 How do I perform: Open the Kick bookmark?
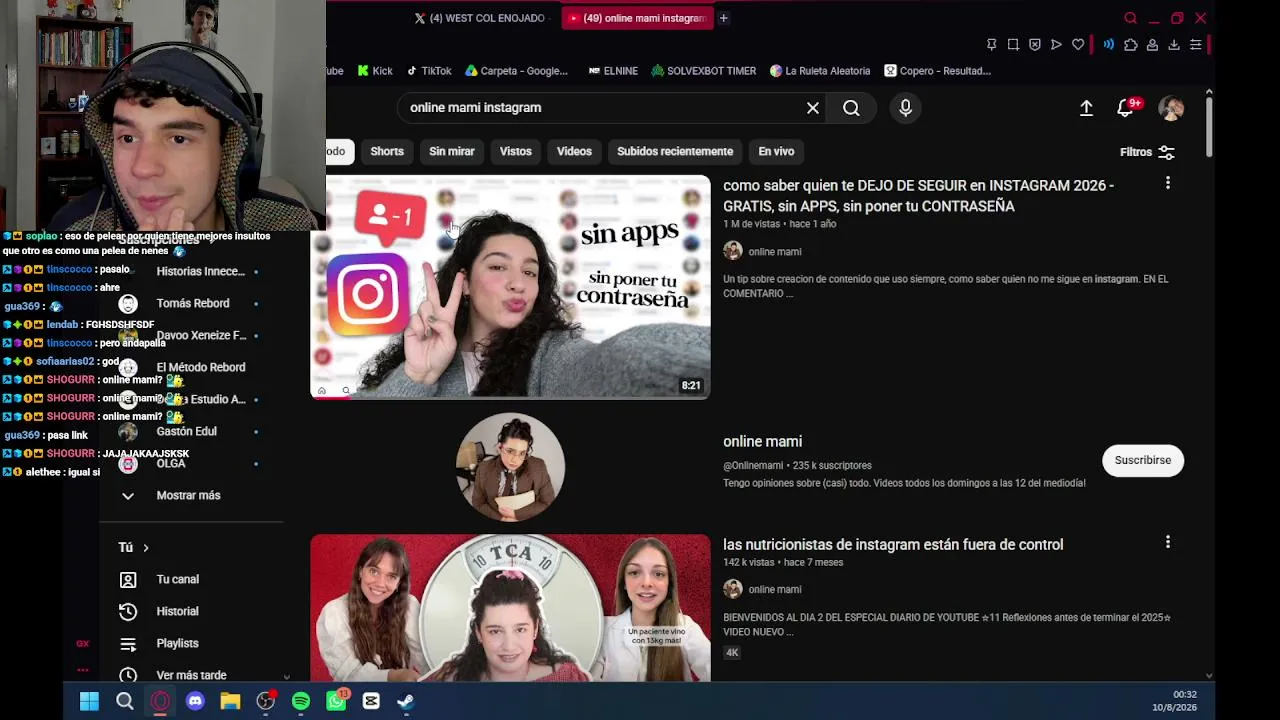click(374, 71)
